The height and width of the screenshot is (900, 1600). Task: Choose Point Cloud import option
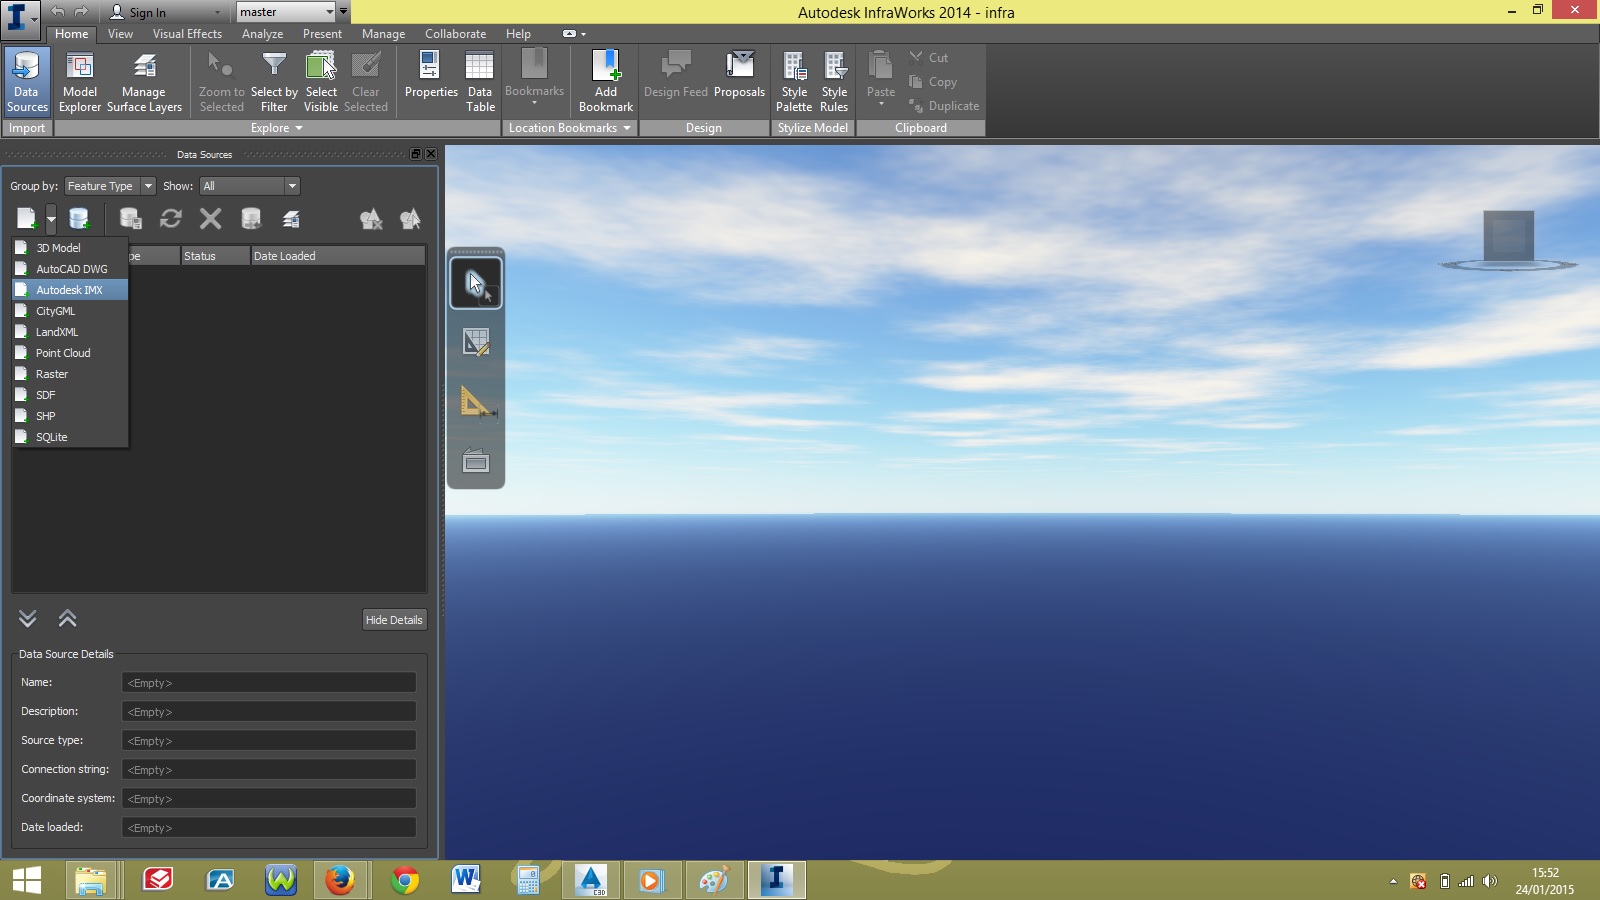pos(70,353)
